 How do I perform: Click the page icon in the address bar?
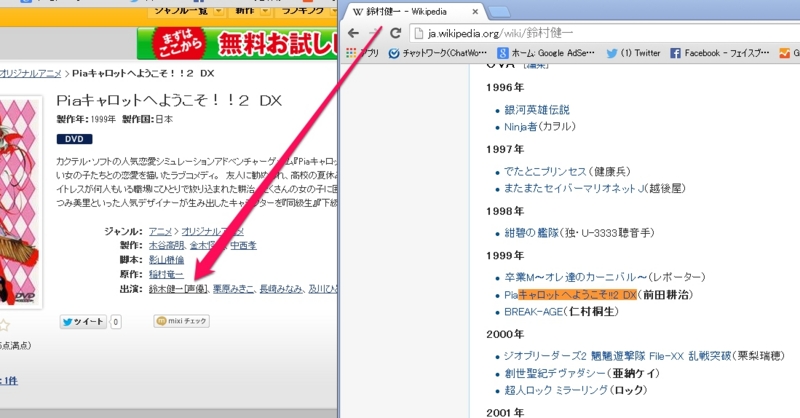418,34
